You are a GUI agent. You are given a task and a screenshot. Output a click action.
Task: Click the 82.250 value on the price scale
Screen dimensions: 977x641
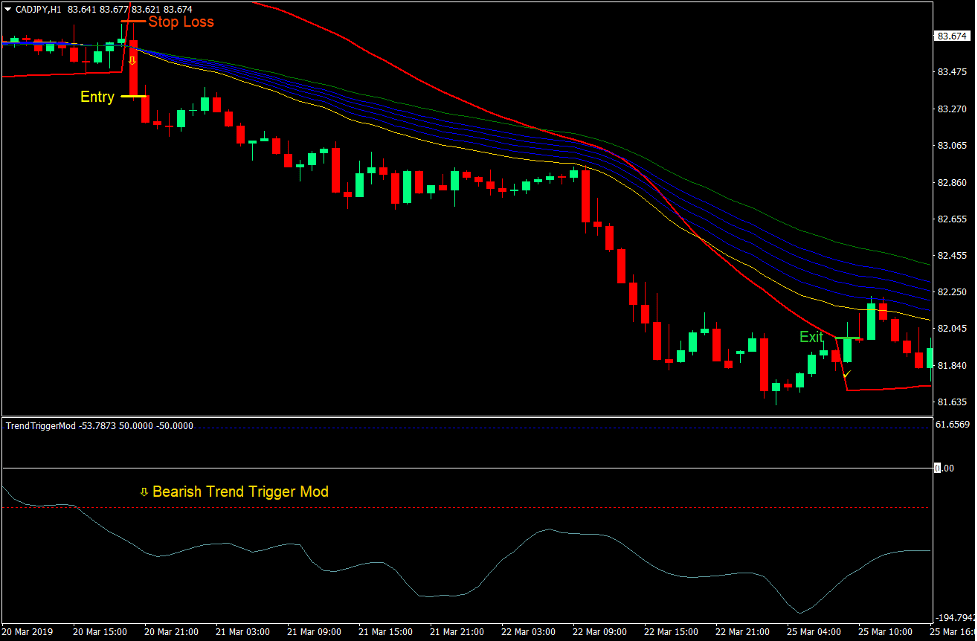coord(951,292)
